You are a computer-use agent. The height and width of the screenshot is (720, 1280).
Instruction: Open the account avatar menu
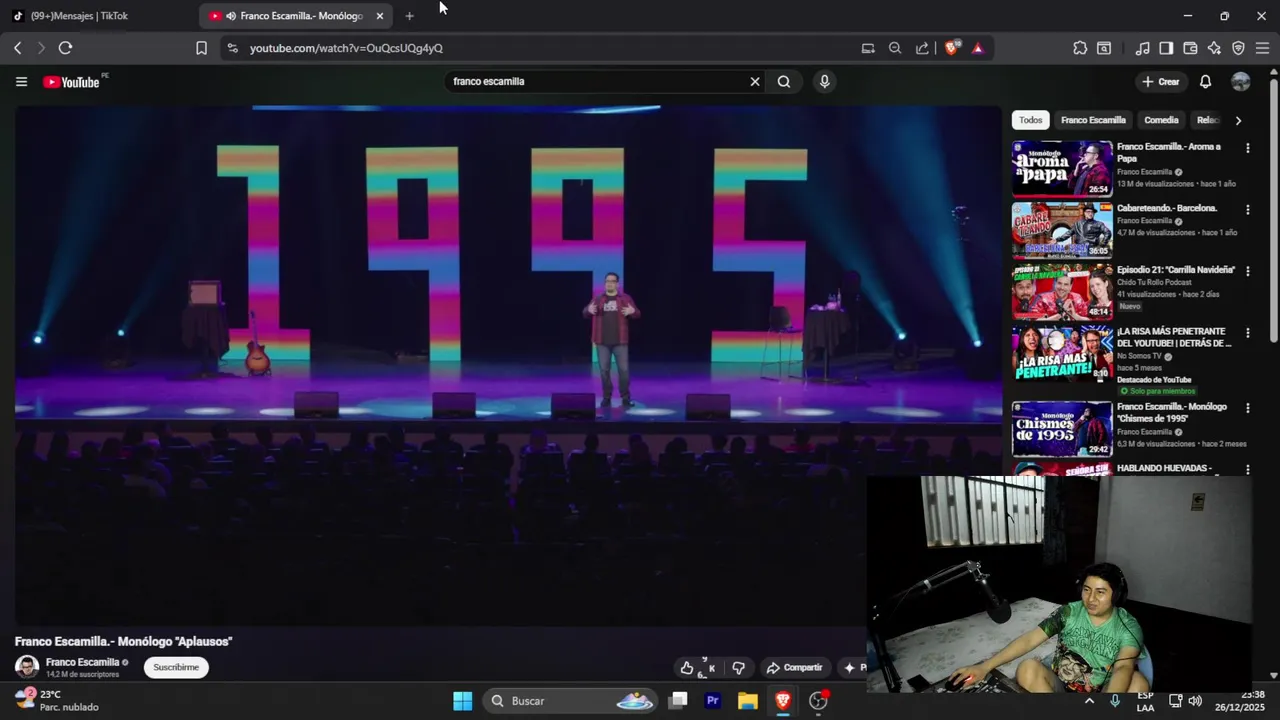pos(1241,82)
